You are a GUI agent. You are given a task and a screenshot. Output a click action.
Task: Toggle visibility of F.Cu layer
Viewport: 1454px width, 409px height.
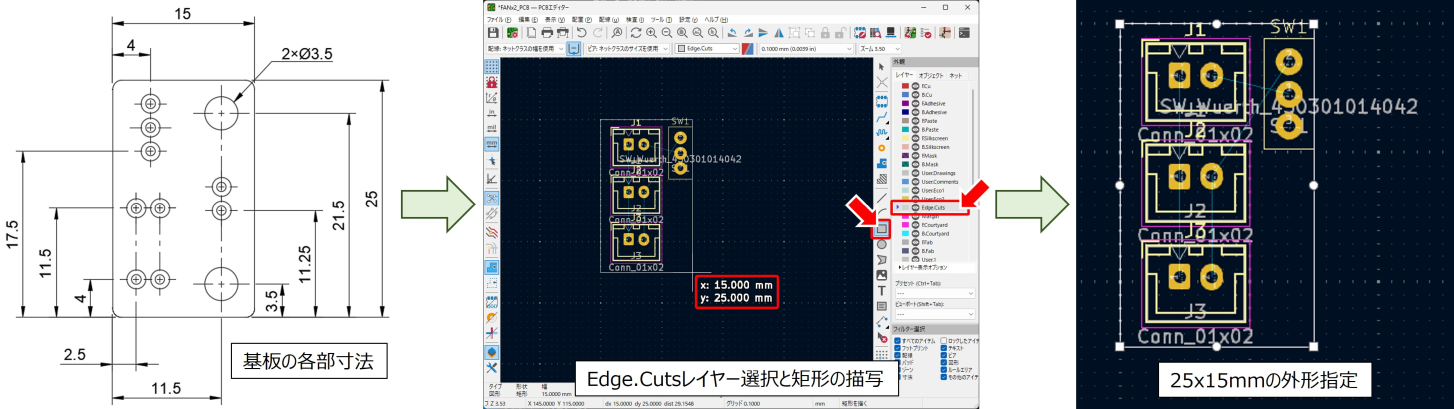tap(914, 86)
